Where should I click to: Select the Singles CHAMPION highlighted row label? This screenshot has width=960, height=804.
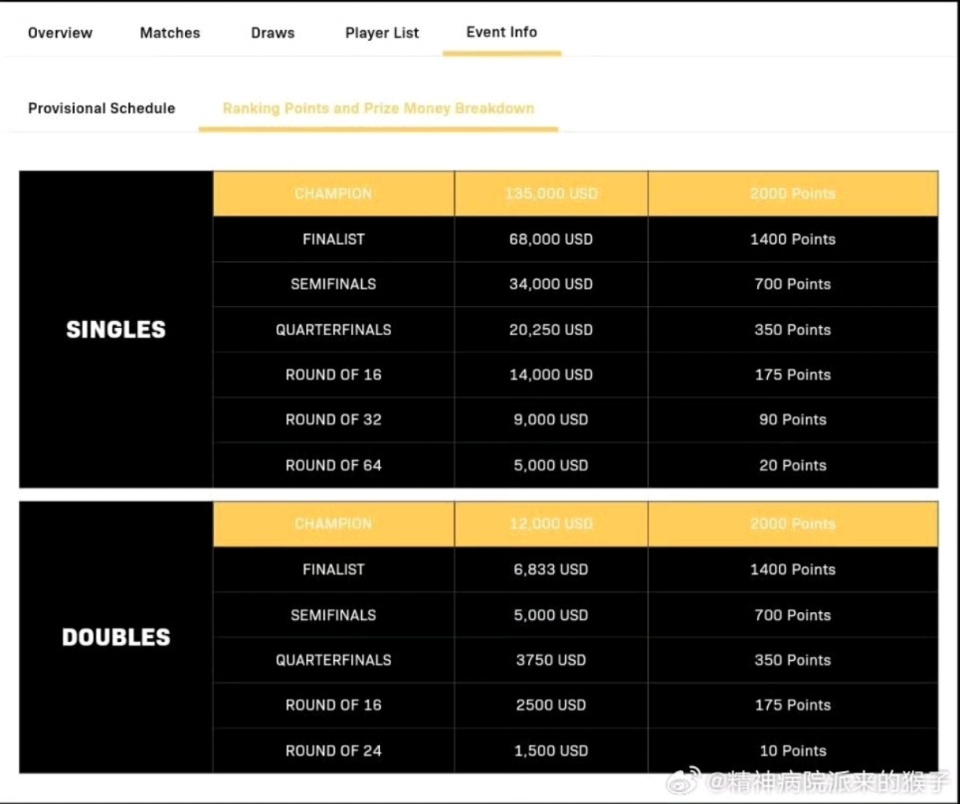coord(333,194)
